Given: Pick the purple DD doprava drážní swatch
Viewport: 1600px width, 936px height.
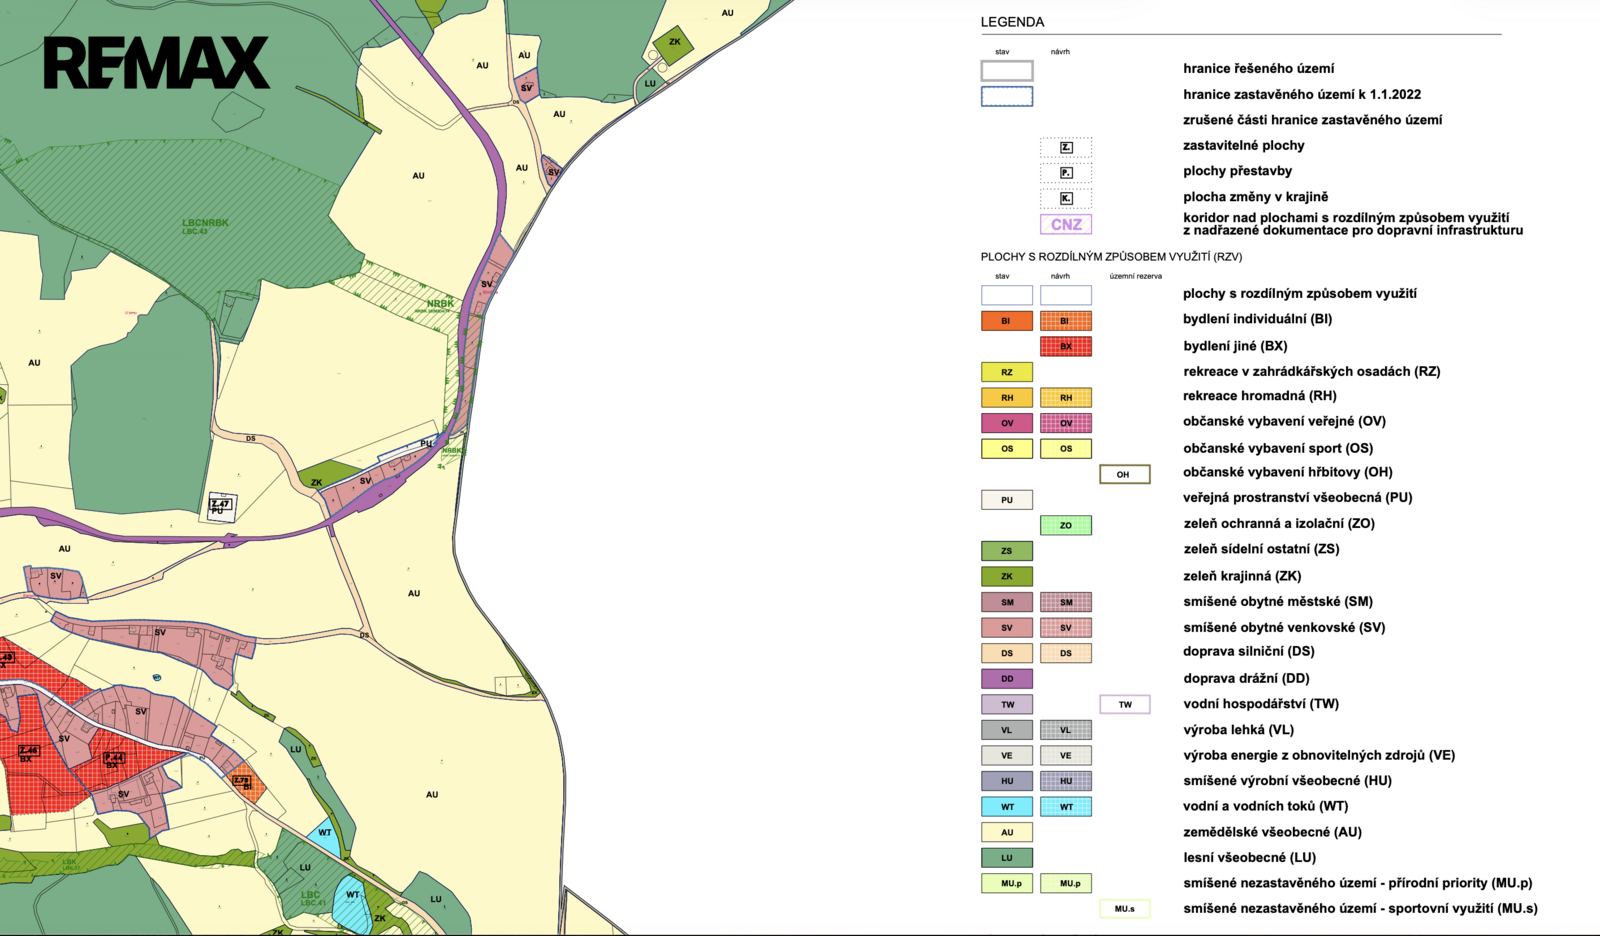Looking at the screenshot, I should tap(1006, 678).
